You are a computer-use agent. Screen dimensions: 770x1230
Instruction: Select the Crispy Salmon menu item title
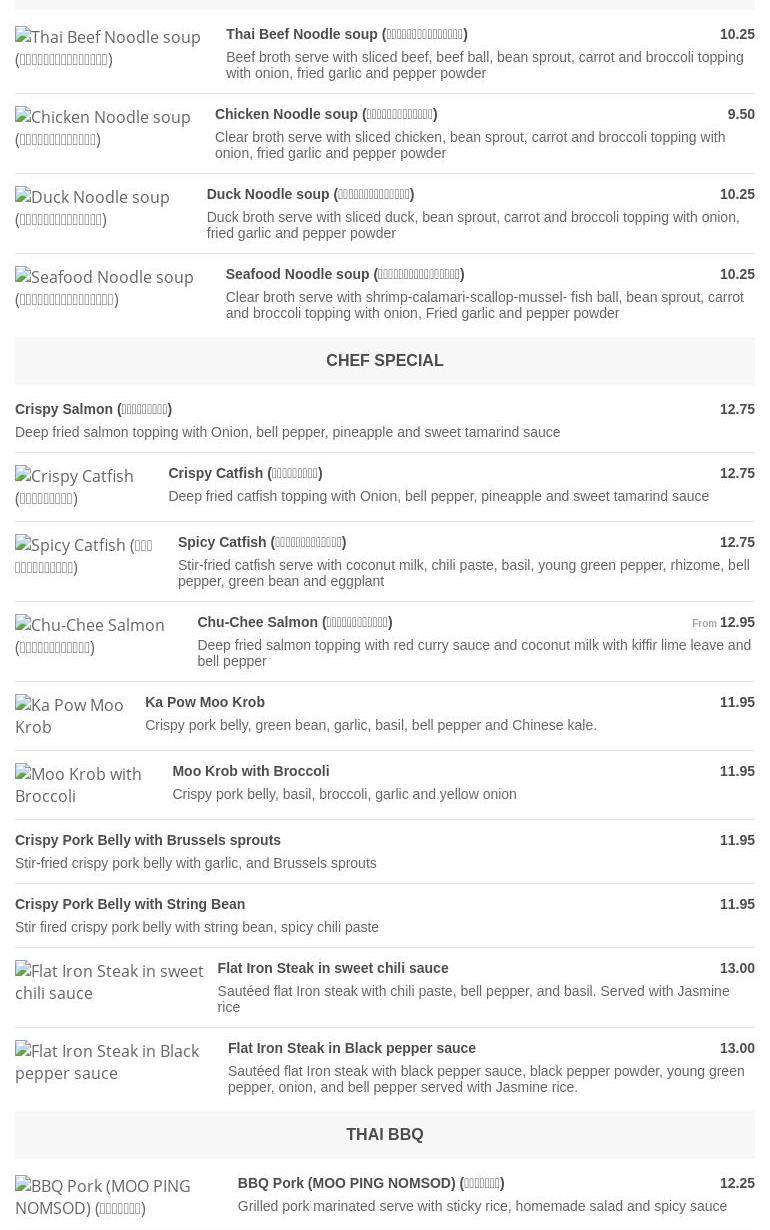93,409
